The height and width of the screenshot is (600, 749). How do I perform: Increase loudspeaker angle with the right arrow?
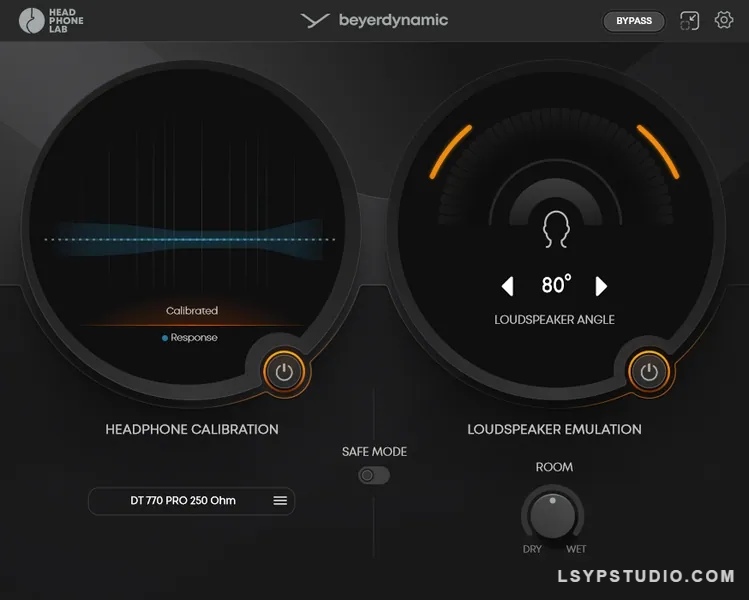pos(601,286)
